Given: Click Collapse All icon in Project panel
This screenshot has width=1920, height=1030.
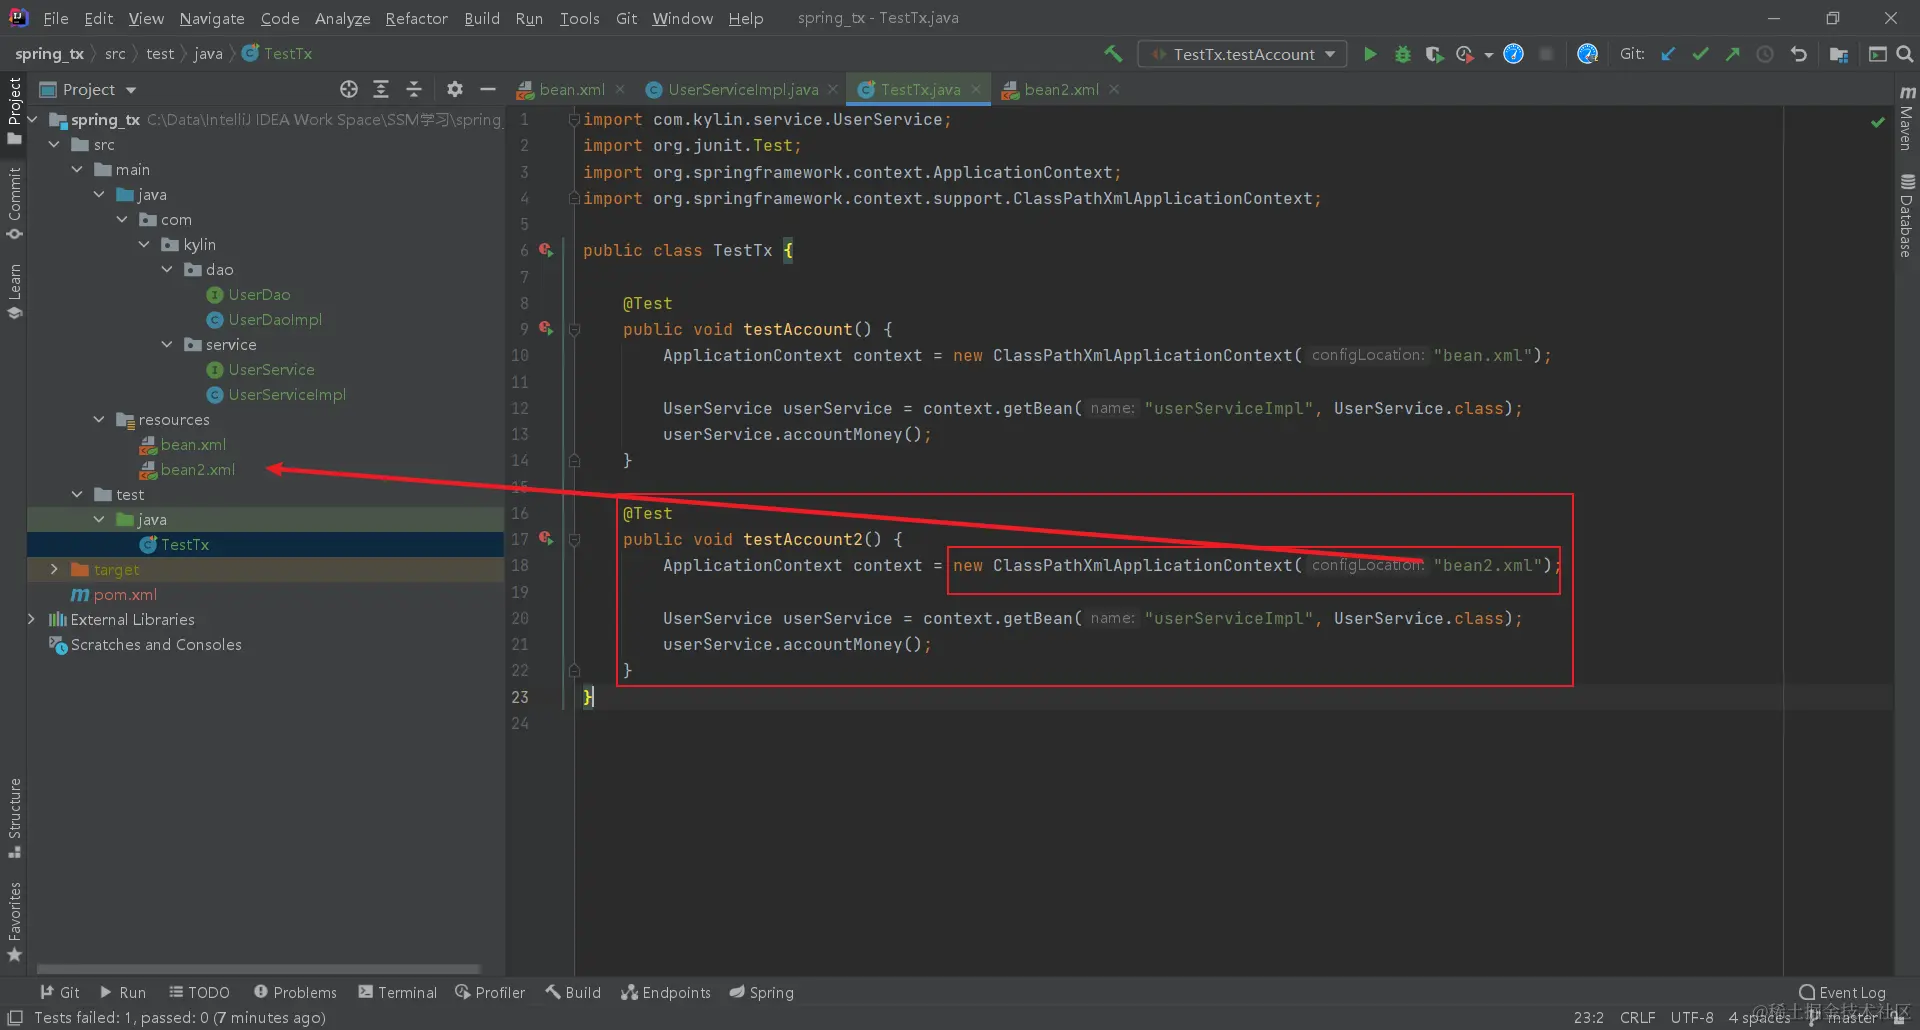Looking at the screenshot, I should coord(414,89).
